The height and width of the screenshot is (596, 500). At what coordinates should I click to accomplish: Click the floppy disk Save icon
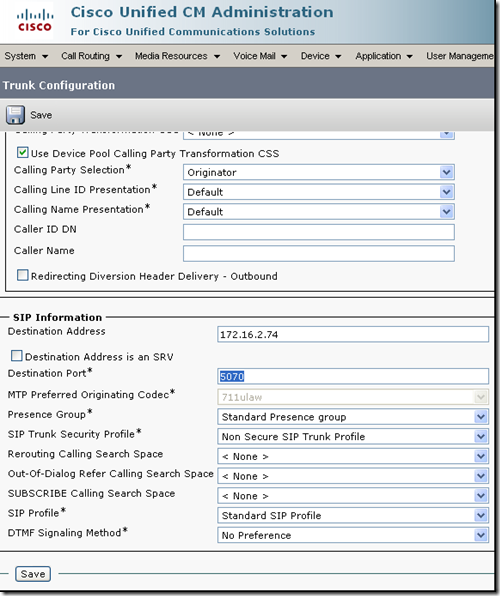click(x=15, y=115)
